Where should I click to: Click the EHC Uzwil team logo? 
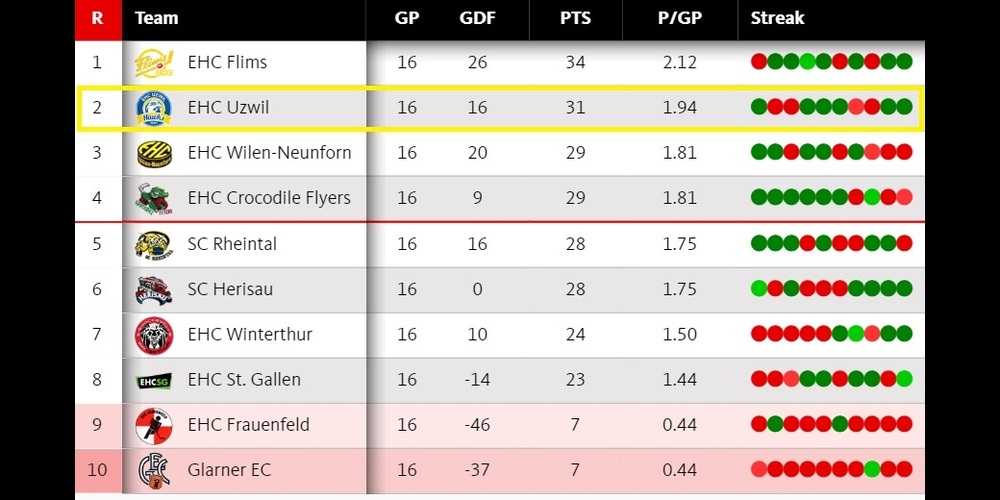pyautogui.click(x=154, y=108)
